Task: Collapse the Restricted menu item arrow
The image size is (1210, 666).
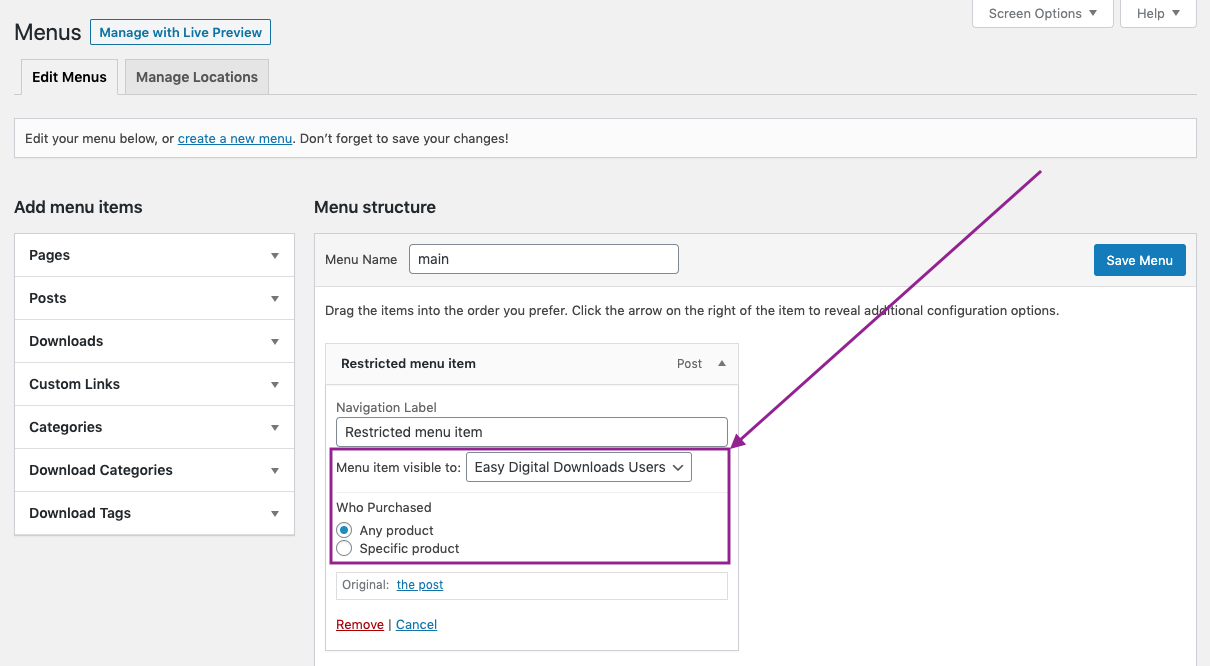Action: point(722,364)
